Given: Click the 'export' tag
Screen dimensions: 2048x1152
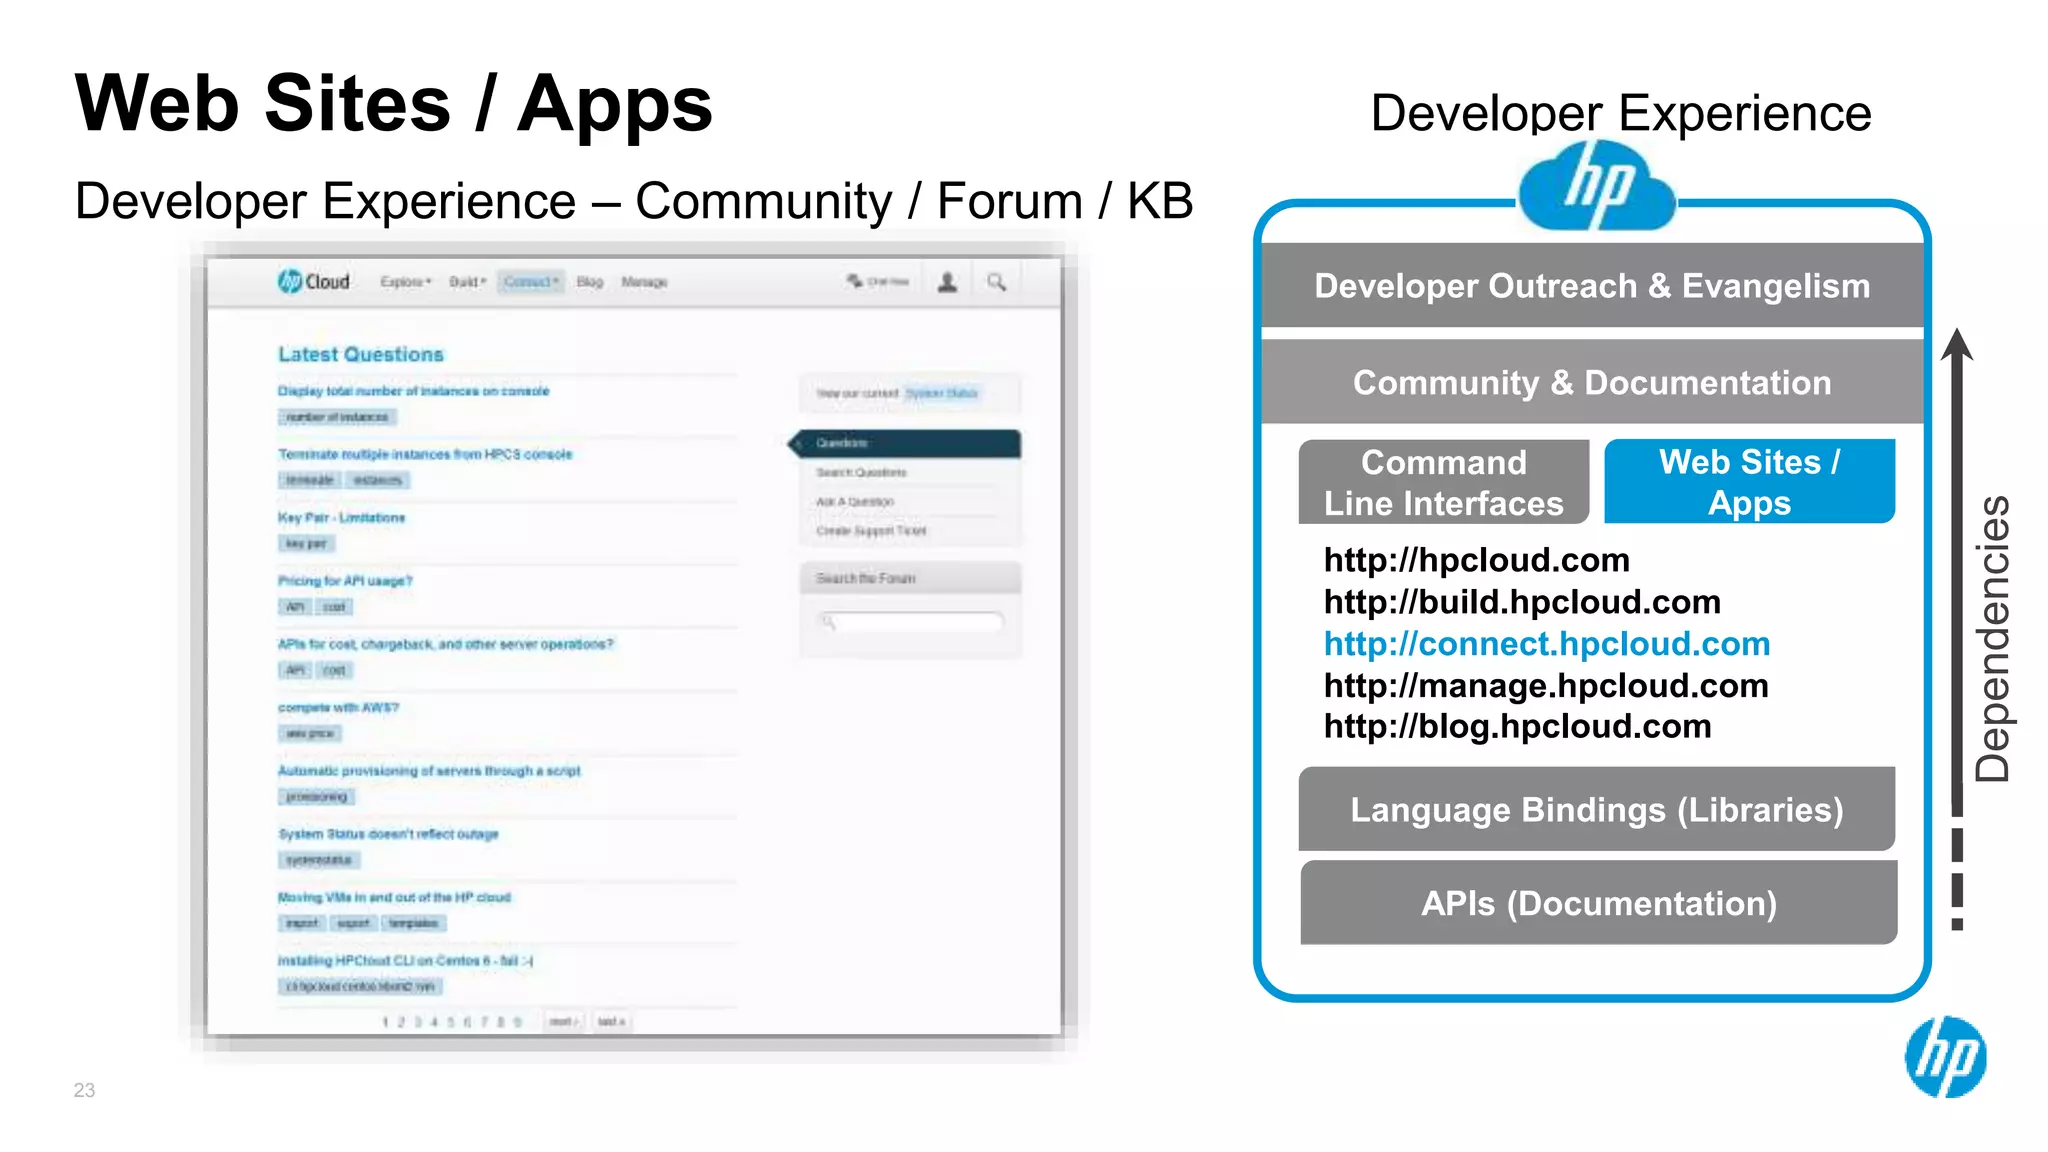Looking at the screenshot, I should (353, 923).
